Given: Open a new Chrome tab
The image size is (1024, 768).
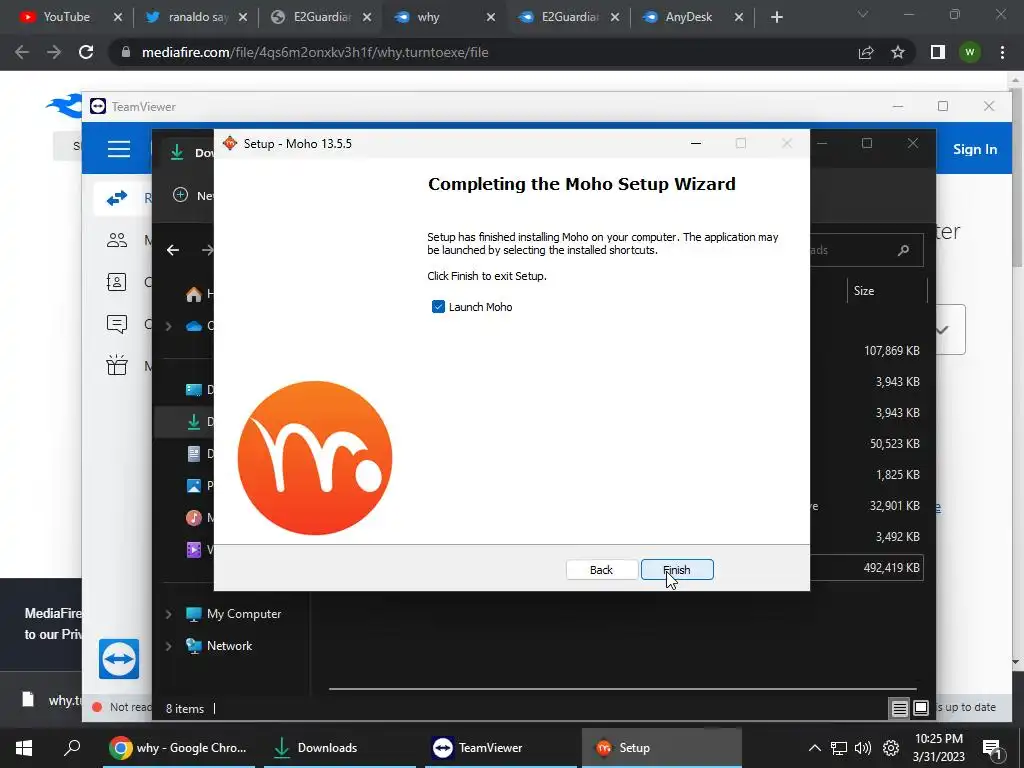Looking at the screenshot, I should tap(776, 18).
